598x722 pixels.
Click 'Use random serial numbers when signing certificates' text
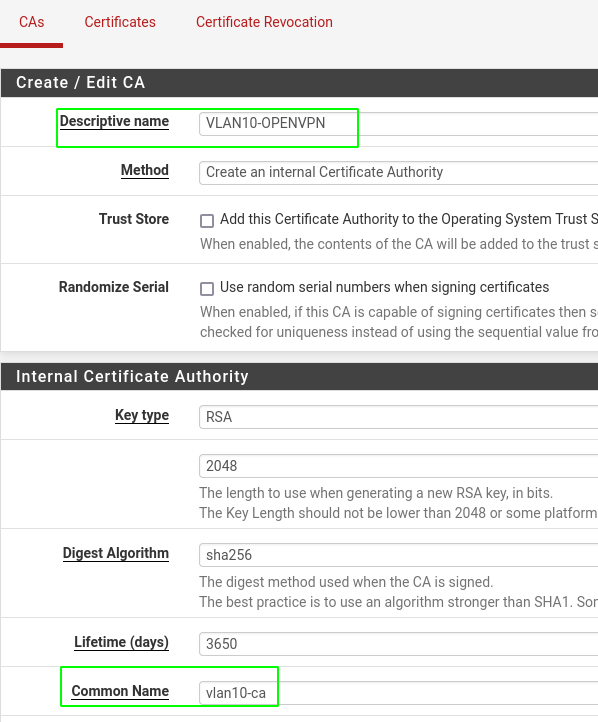click(384, 287)
